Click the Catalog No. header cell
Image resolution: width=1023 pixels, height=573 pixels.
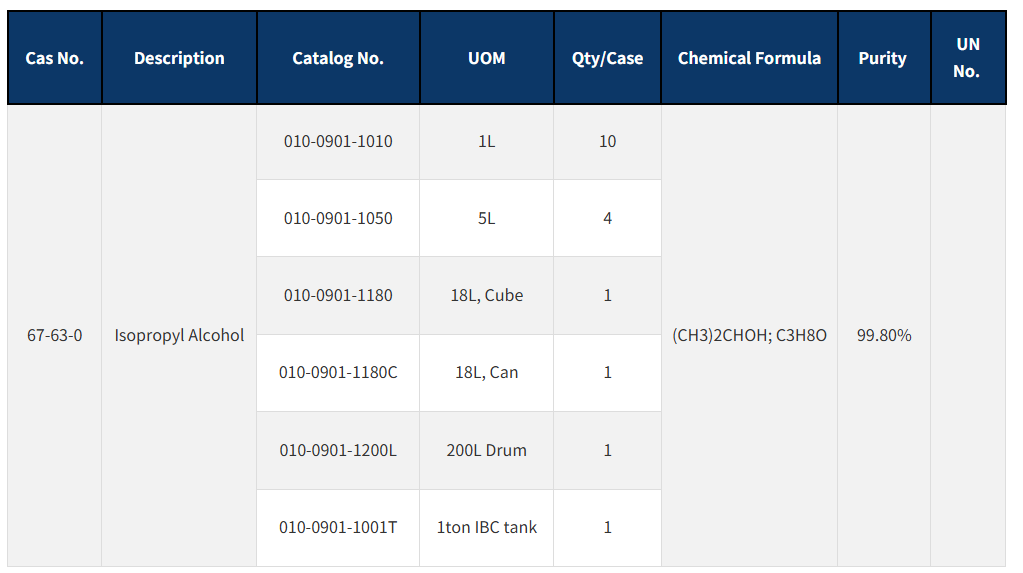pos(338,58)
